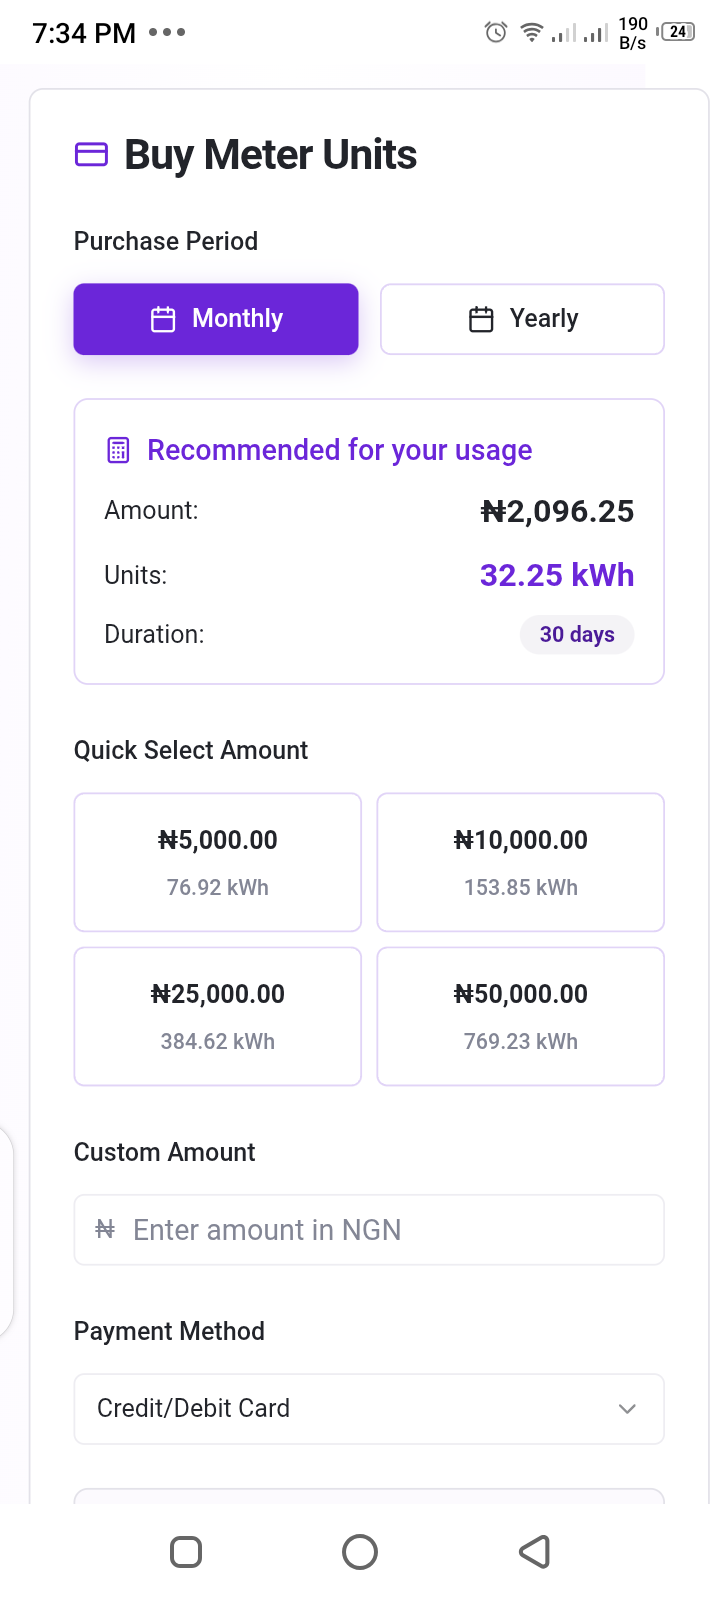Image resolution: width=720 pixels, height=1600 pixels.
Task: Click the calendar icon in Monthly button
Action: tap(163, 319)
